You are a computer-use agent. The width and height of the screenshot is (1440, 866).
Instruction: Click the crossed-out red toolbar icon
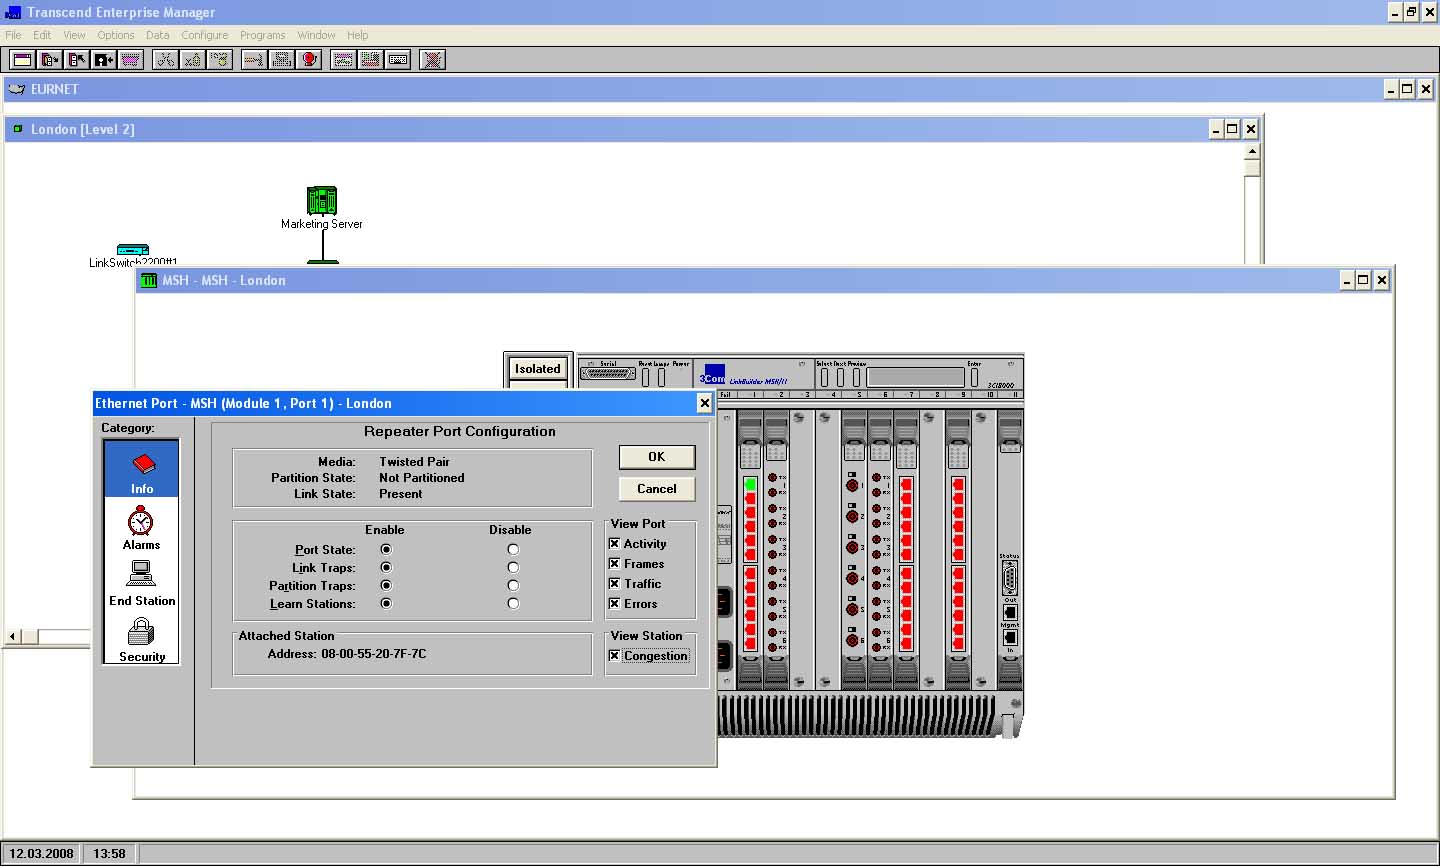coord(432,60)
